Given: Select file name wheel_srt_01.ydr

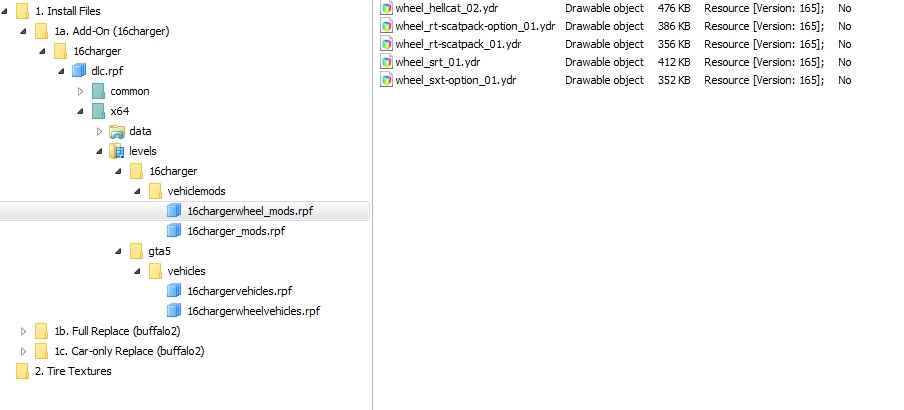Looking at the screenshot, I should coord(438,62).
